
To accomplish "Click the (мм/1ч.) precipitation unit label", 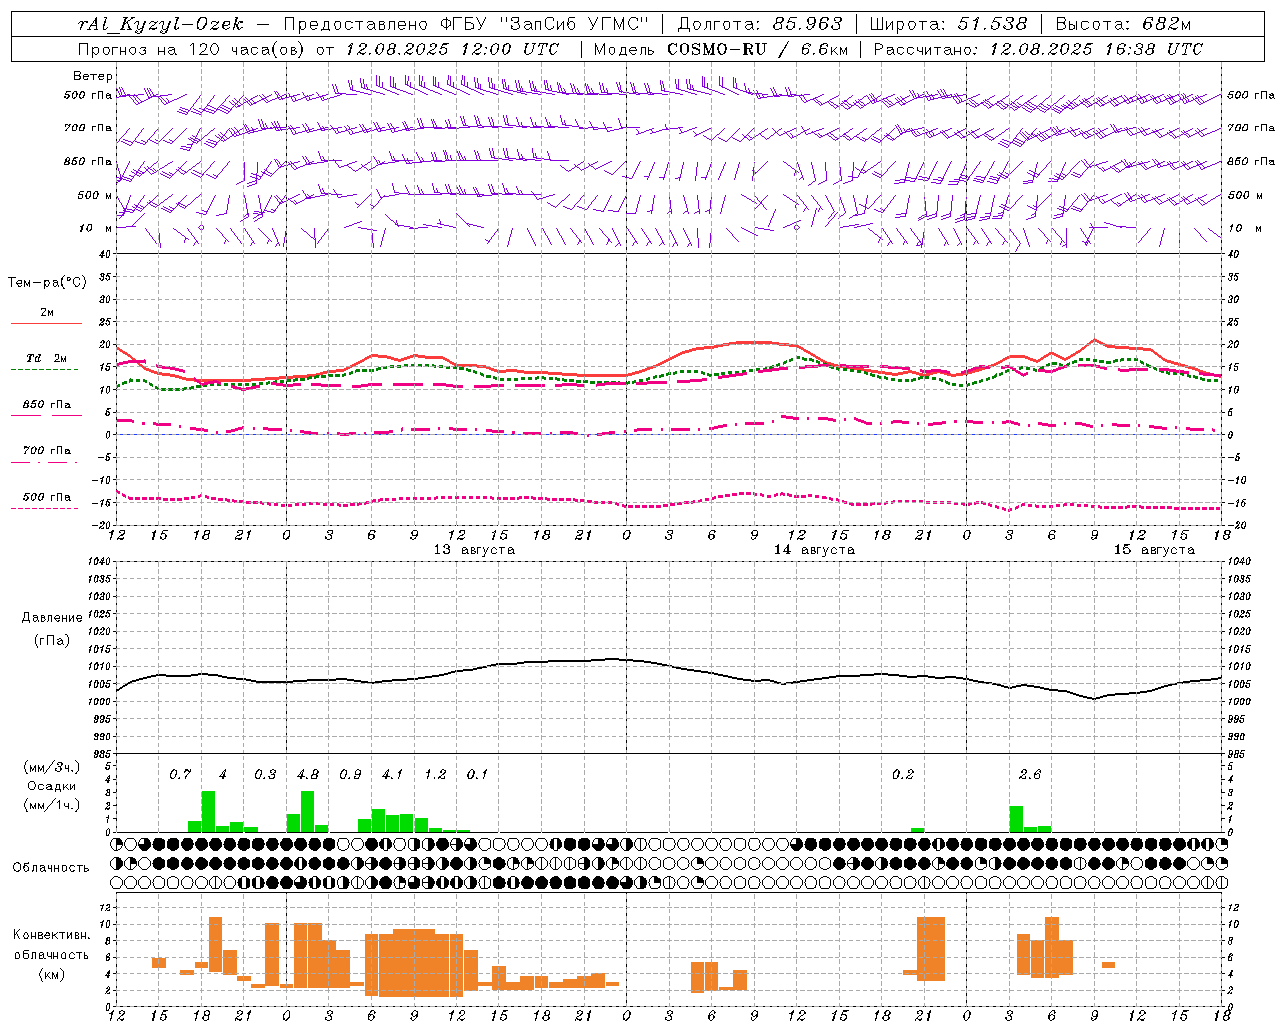I will point(50,805).
